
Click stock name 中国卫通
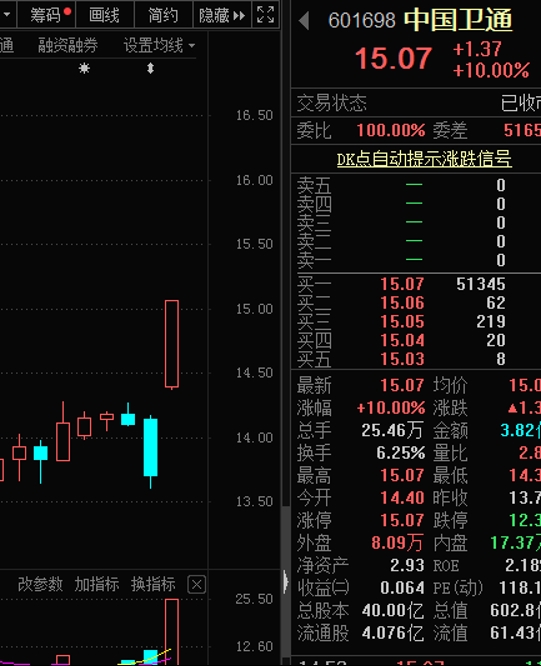(x=458, y=20)
